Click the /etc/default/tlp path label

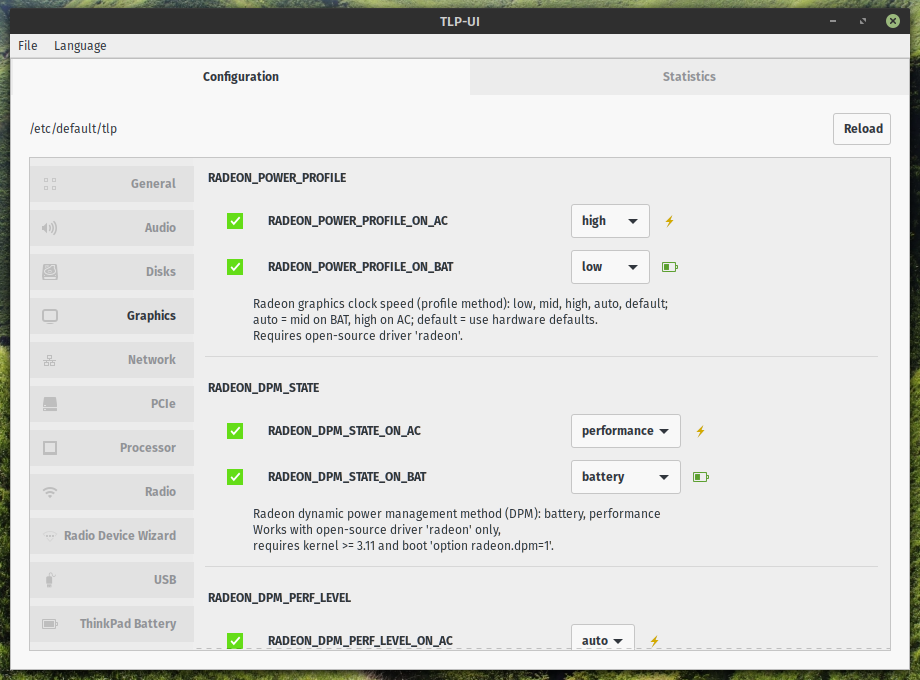pos(73,129)
